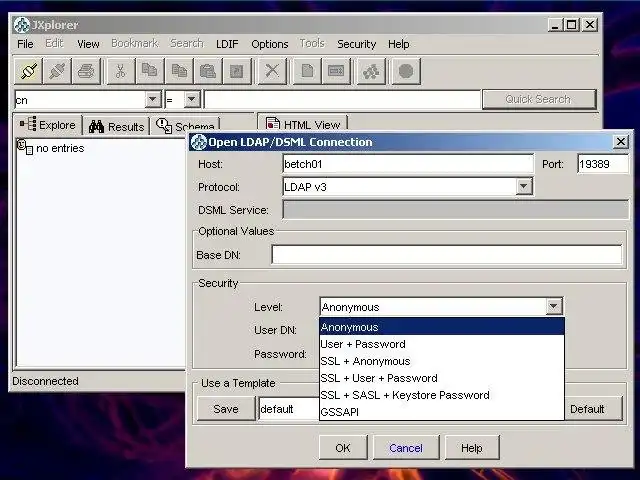Close the Open LDAP/DSML Connection dialog
The width and height of the screenshot is (640, 480).
pyautogui.click(x=620, y=142)
